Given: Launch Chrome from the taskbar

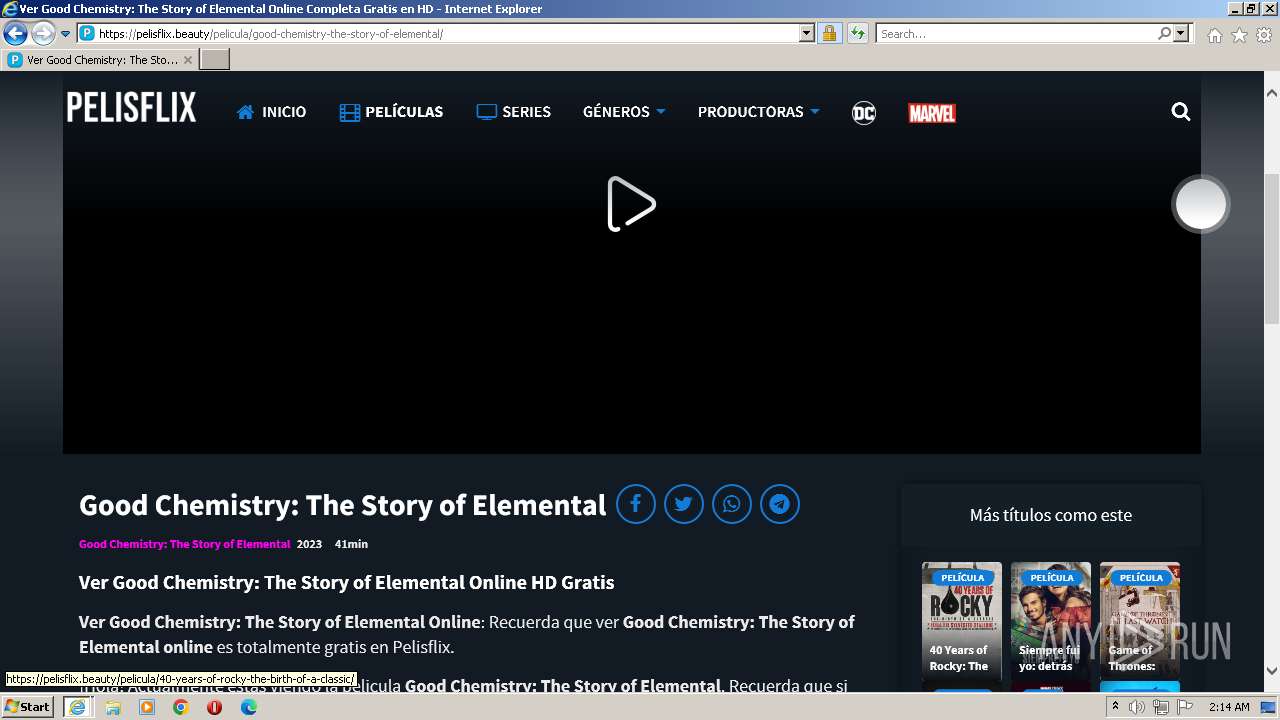Looking at the screenshot, I should (x=181, y=707).
